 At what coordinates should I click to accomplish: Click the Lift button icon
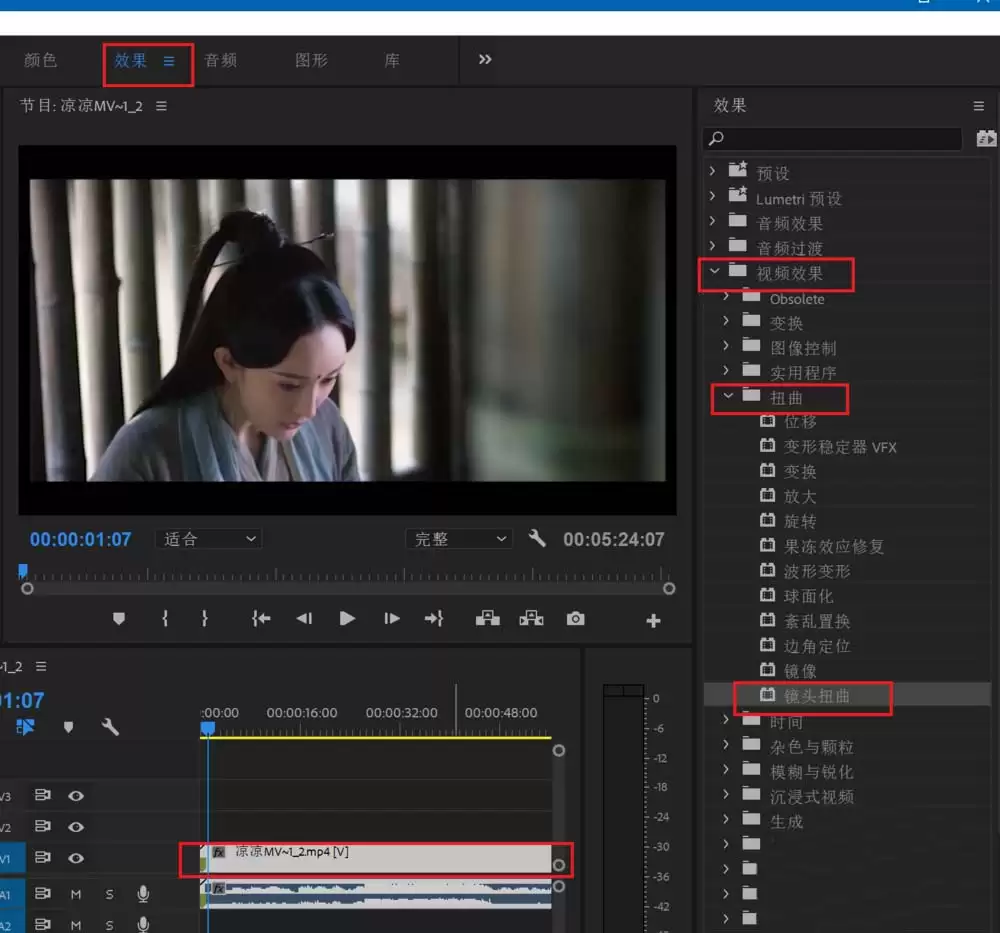pyautogui.click(x=488, y=619)
